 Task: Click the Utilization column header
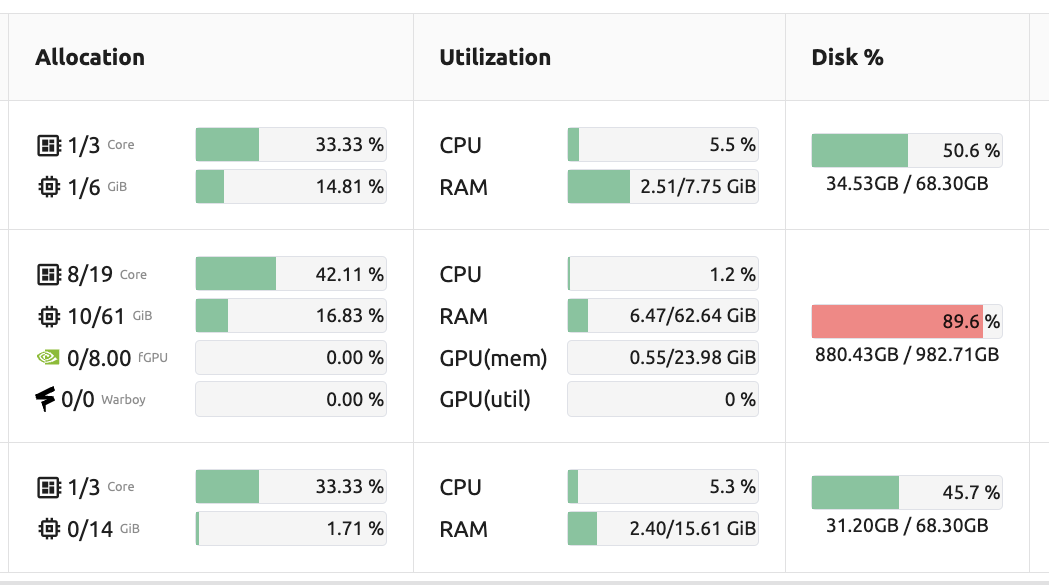tap(495, 58)
